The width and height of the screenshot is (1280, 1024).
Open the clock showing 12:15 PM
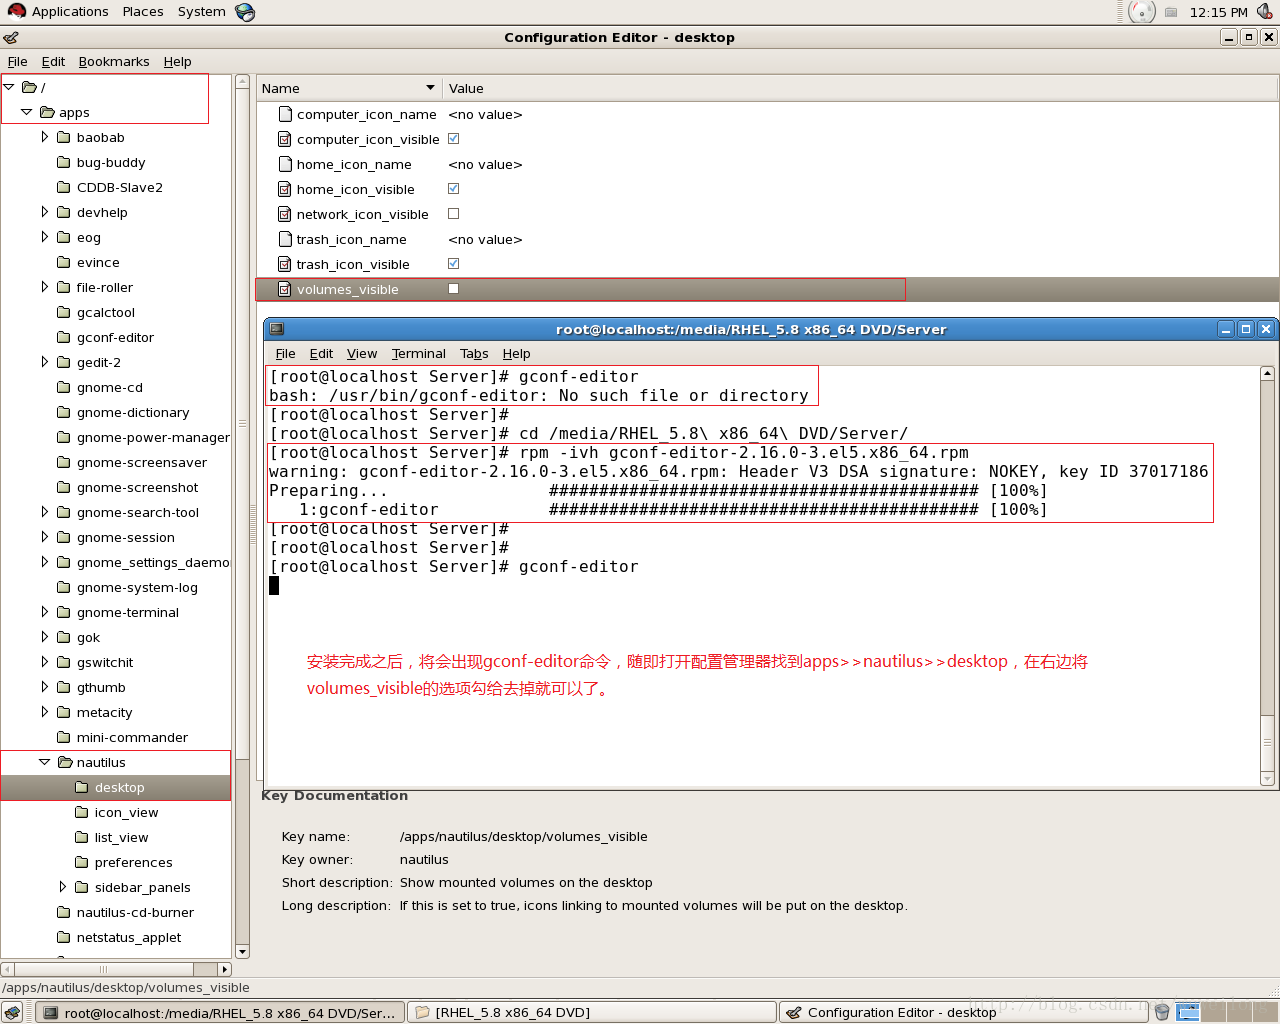click(x=1218, y=12)
